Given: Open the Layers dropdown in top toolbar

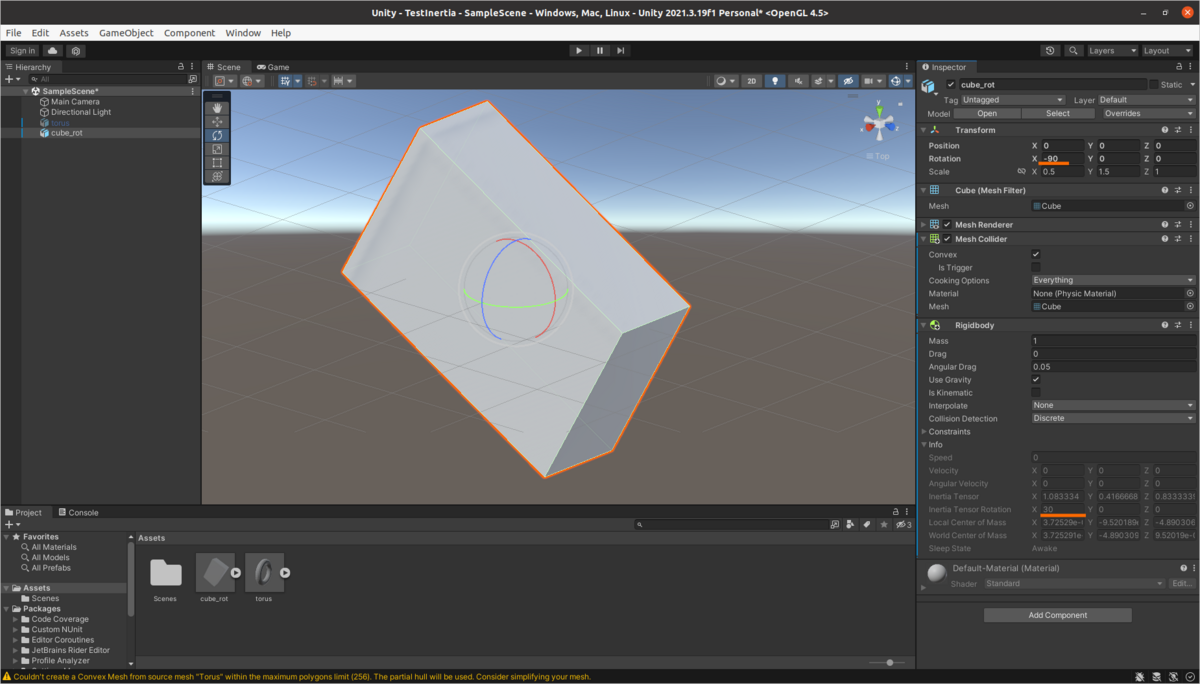Looking at the screenshot, I should [1113, 50].
